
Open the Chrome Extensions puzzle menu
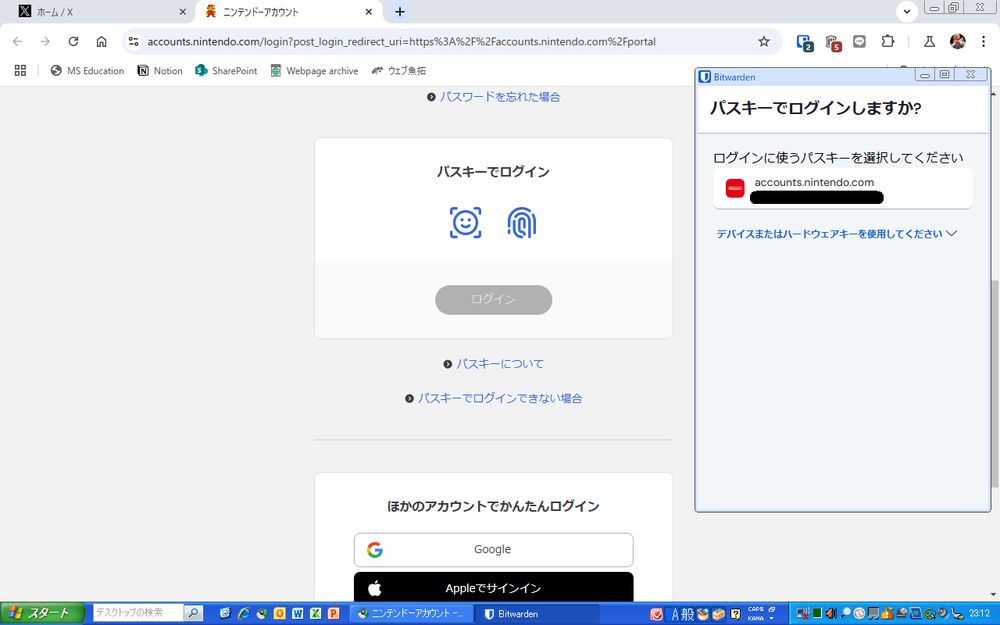(x=888, y=41)
